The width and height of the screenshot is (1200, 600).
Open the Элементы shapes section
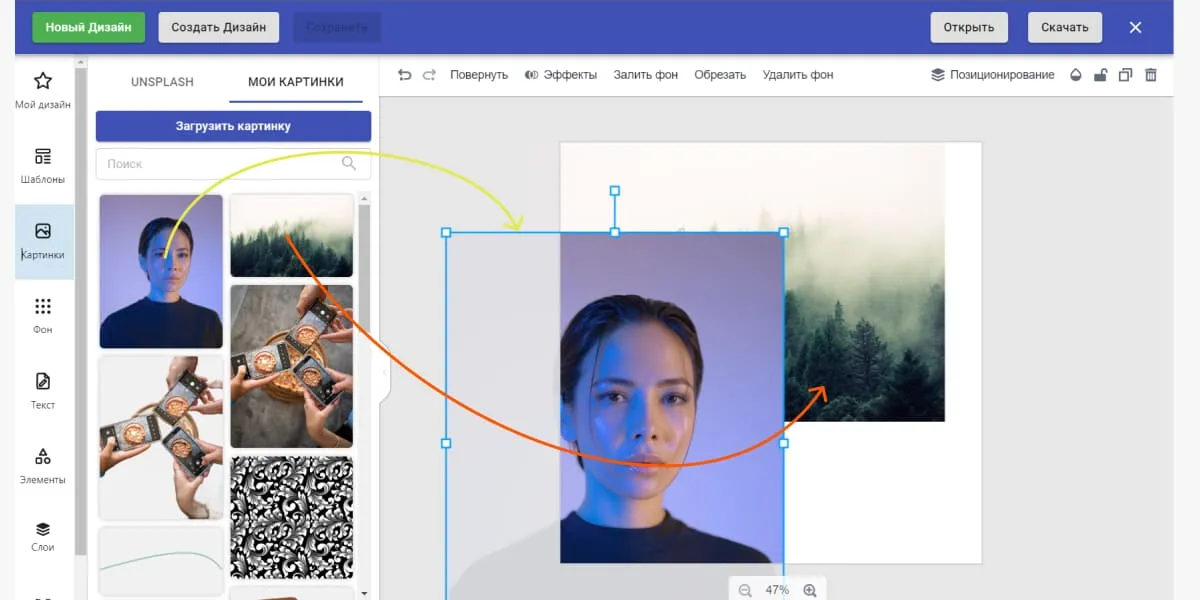[43, 466]
